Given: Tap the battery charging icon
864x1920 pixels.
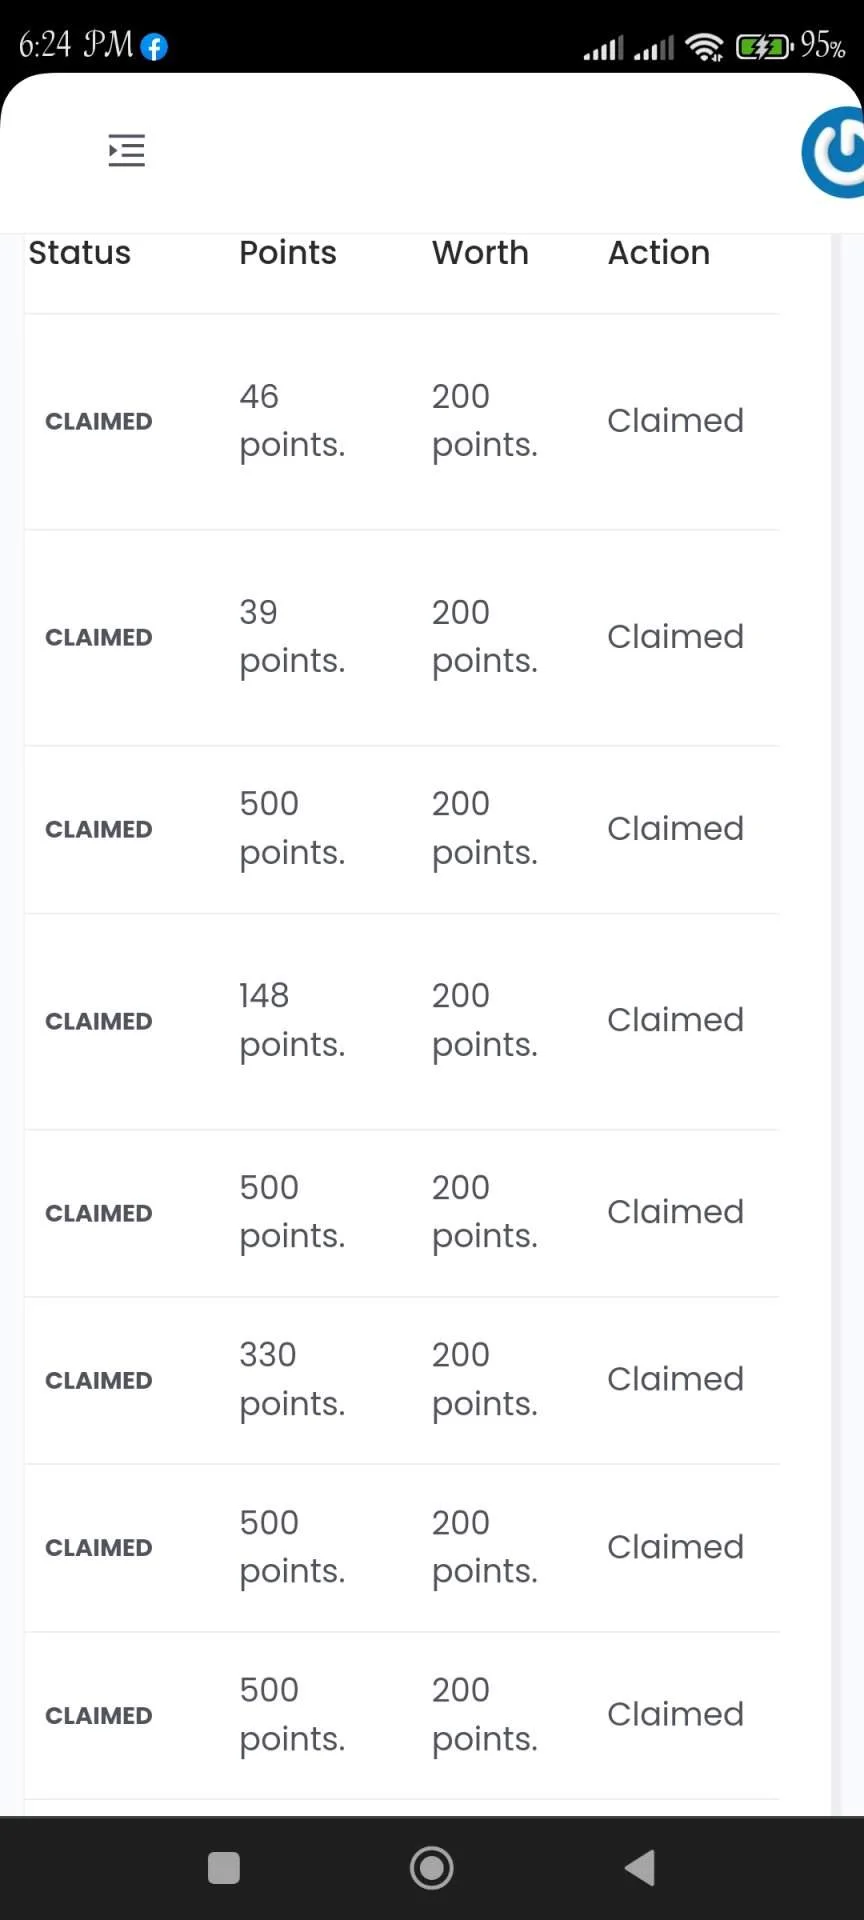Looking at the screenshot, I should point(764,46).
